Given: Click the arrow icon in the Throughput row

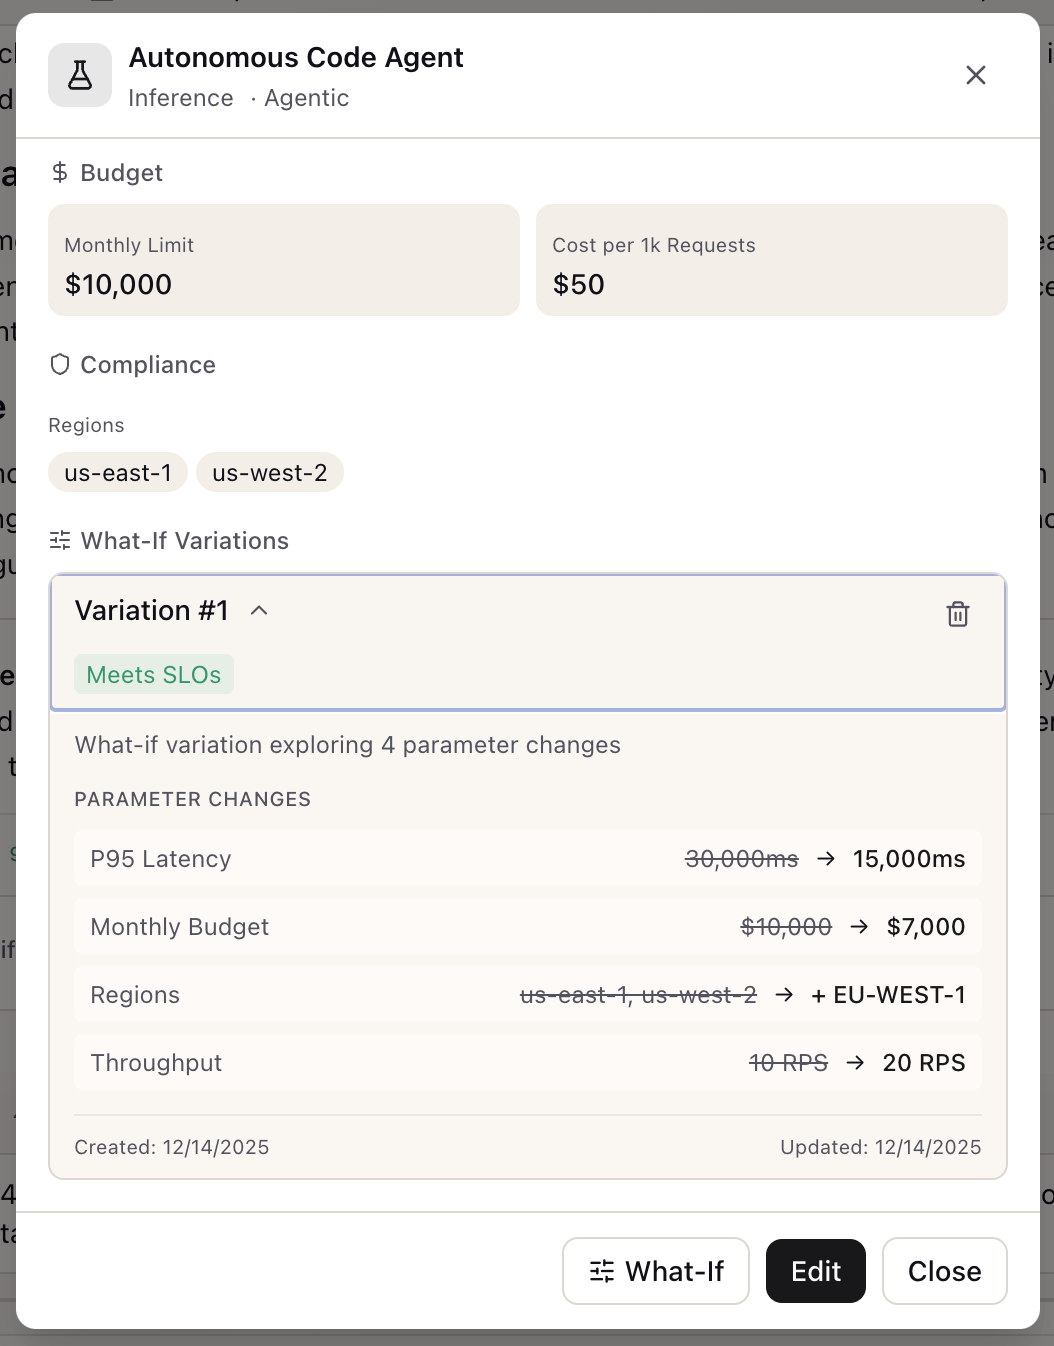Looking at the screenshot, I should (x=855, y=1062).
